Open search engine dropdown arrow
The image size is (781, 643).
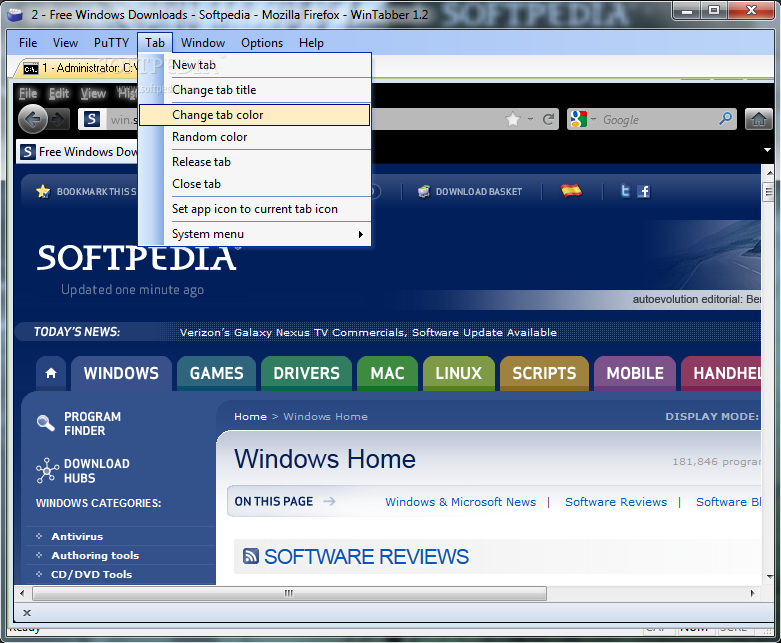[593, 120]
